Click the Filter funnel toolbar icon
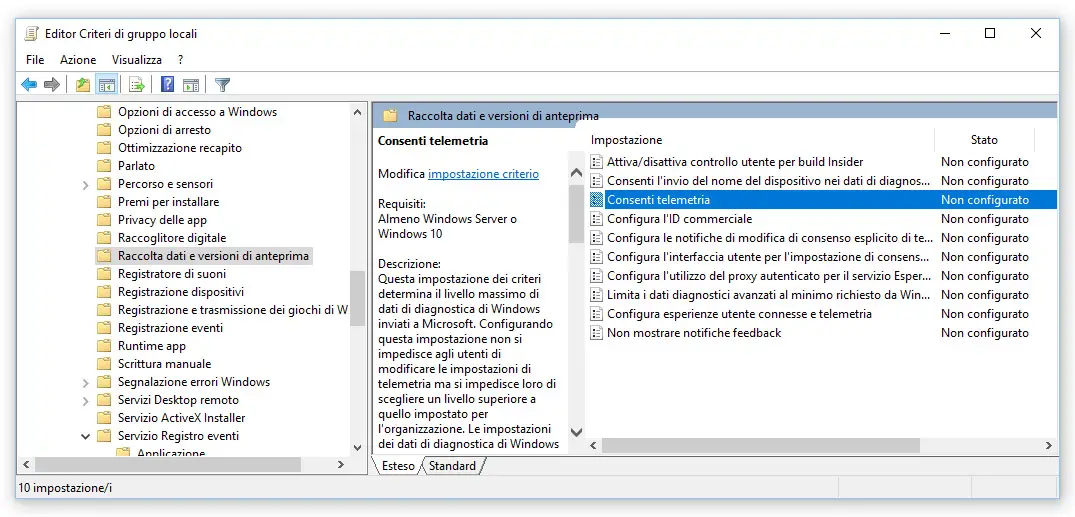The width and height of the screenshot is (1075, 517). pos(223,85)
